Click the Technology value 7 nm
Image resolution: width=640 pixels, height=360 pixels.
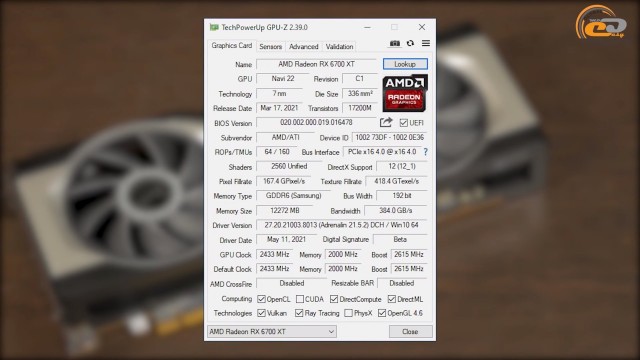[279, 93]
